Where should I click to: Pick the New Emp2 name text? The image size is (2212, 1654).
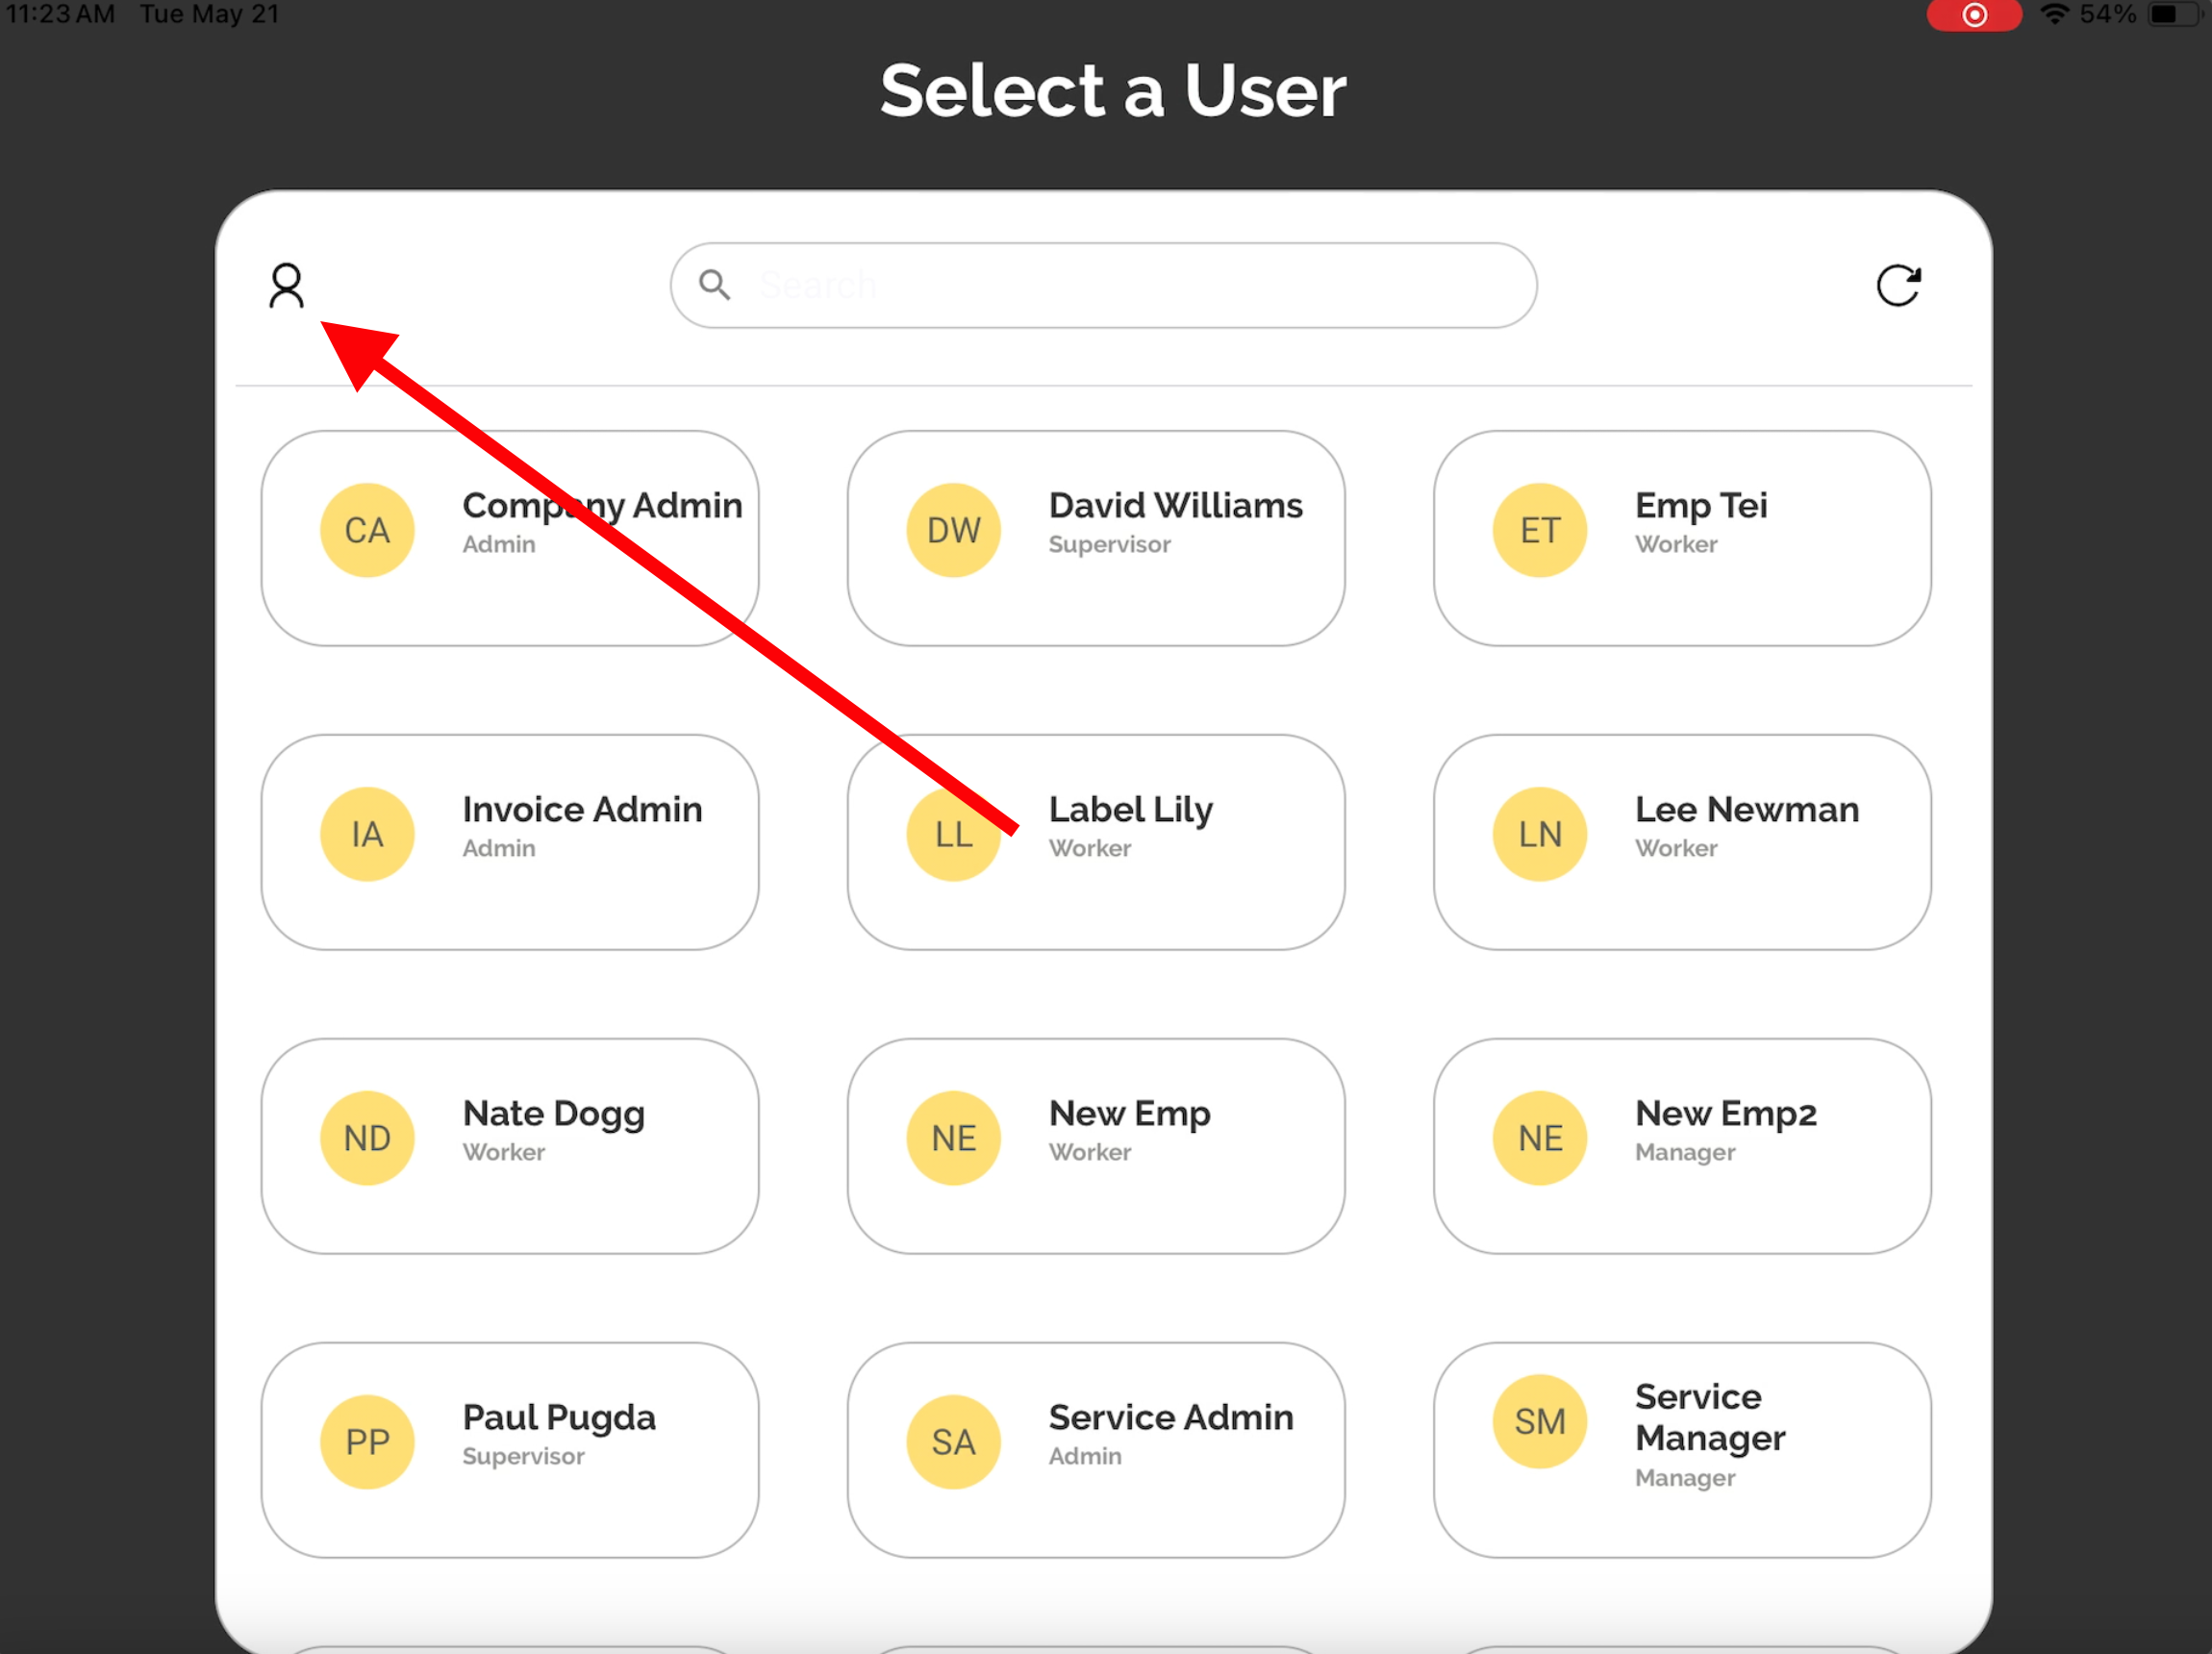click(1725, 1114)
